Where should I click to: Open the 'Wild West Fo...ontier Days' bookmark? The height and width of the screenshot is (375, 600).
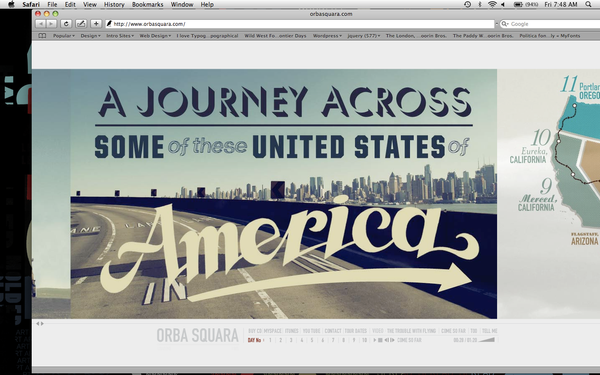pos(275,36)
